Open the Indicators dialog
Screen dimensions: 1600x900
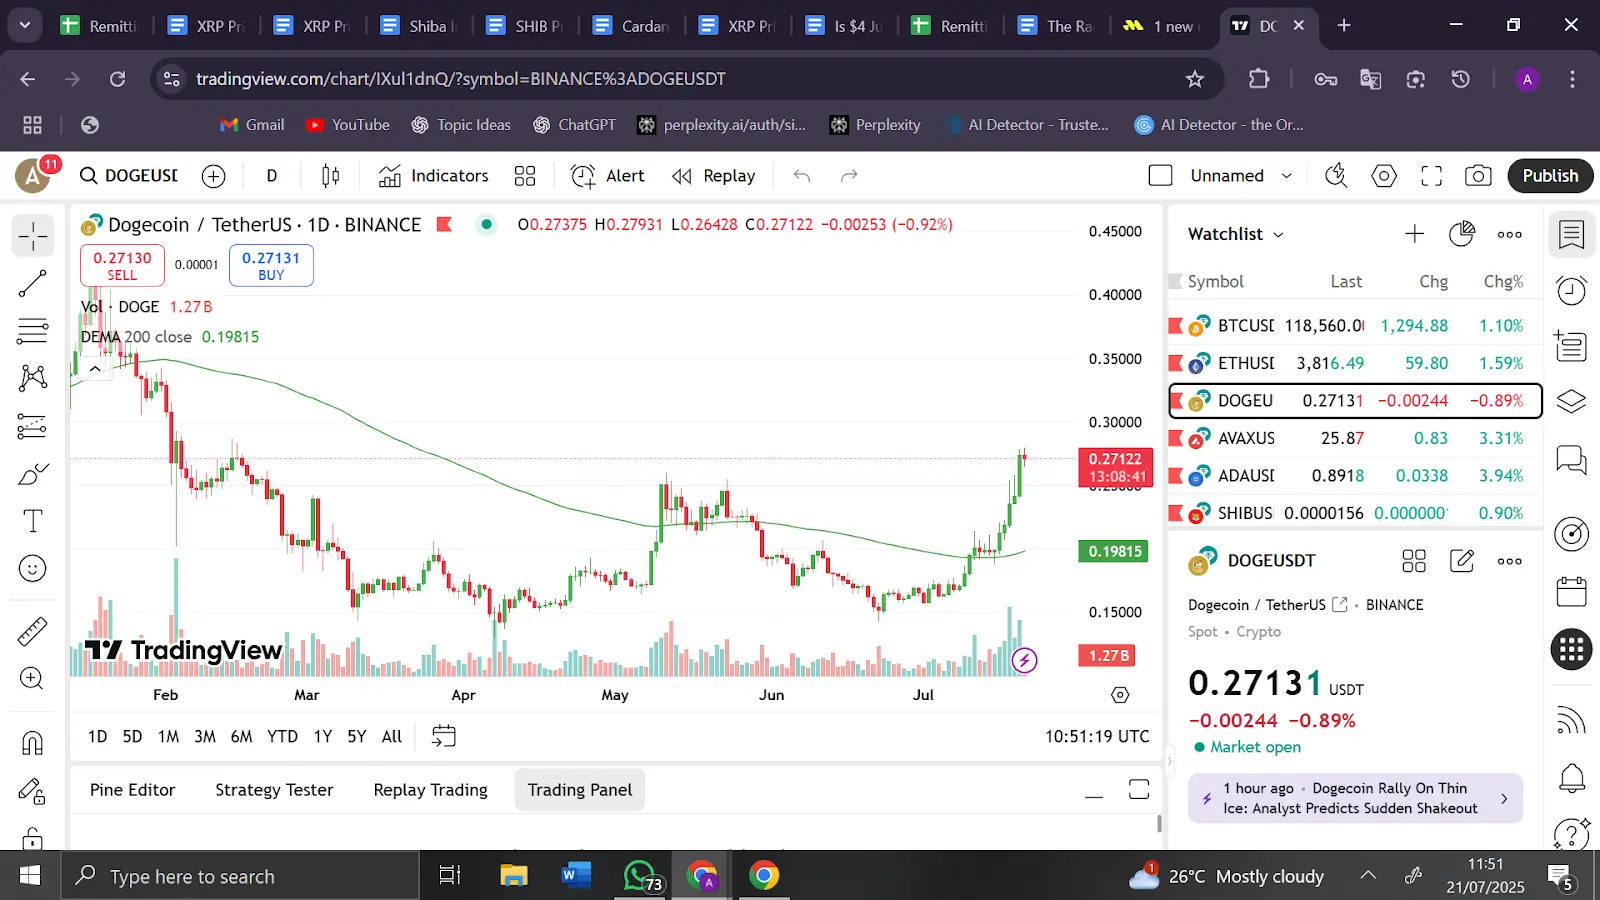pyautogui.click(x=434, y=176)
